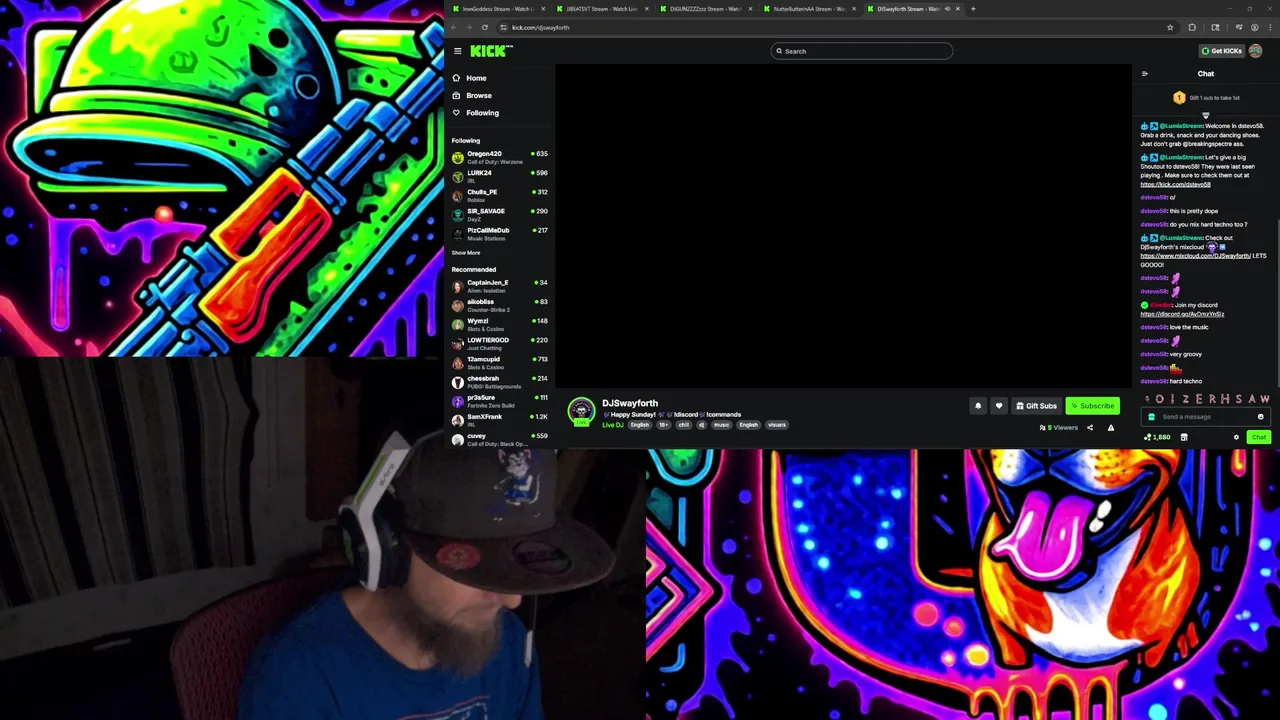The height and width of the screenshot is (720, 1280).
Task: Collapse the chat panel with the arrow icon
Action: (x=1145, y=74)
